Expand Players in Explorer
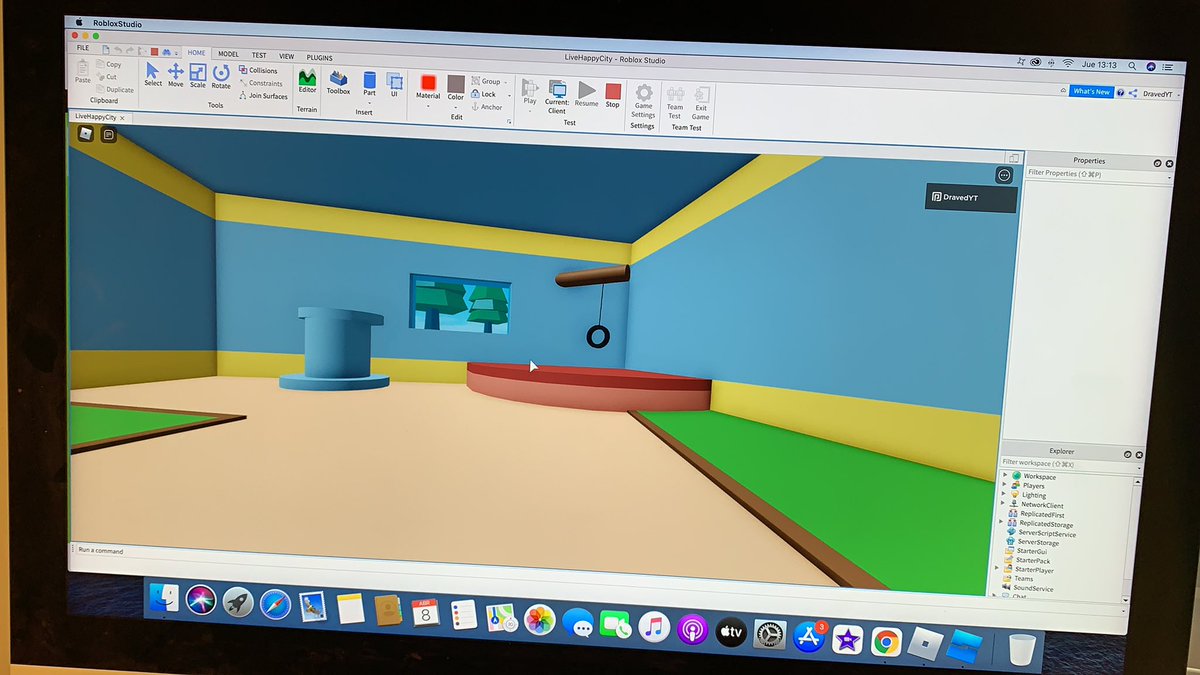1200x675 pixels. (x=1003, y=485)
